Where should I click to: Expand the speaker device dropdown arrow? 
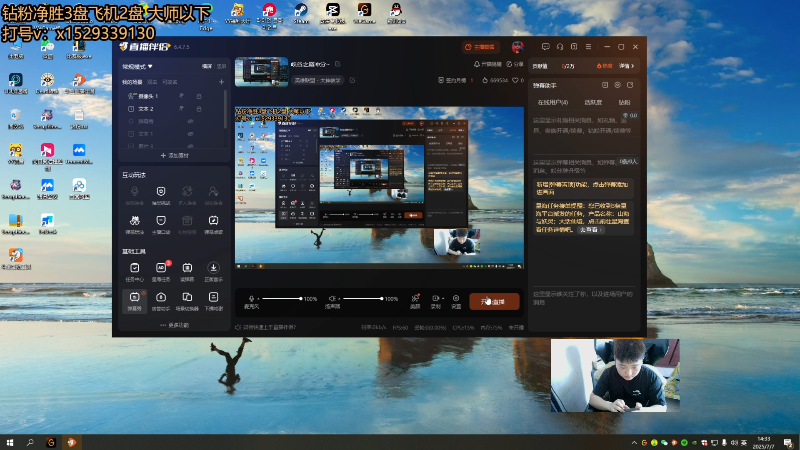point(339,298)
